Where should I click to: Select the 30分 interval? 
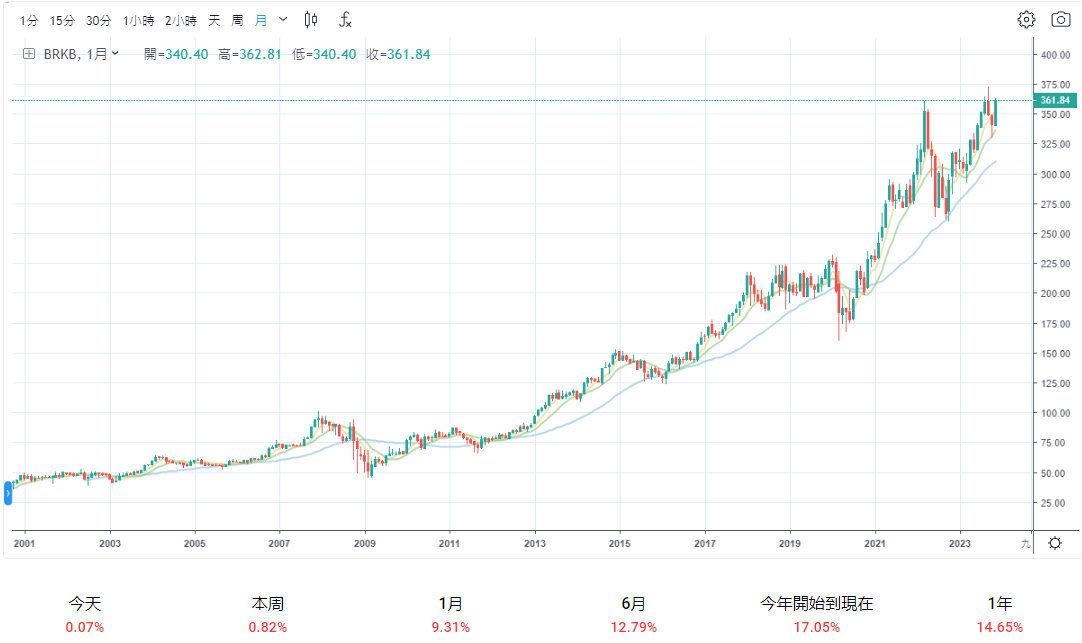click(x=99, y=20)
